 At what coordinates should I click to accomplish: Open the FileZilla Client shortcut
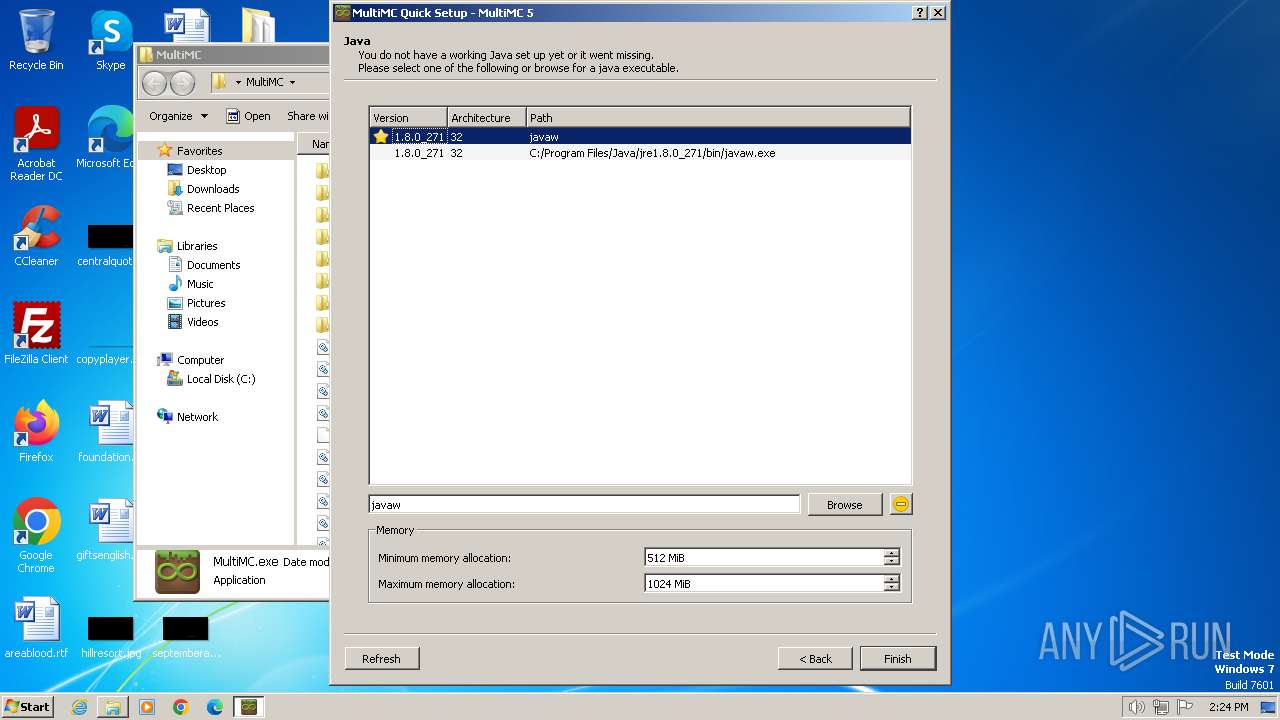coord(36,333)
